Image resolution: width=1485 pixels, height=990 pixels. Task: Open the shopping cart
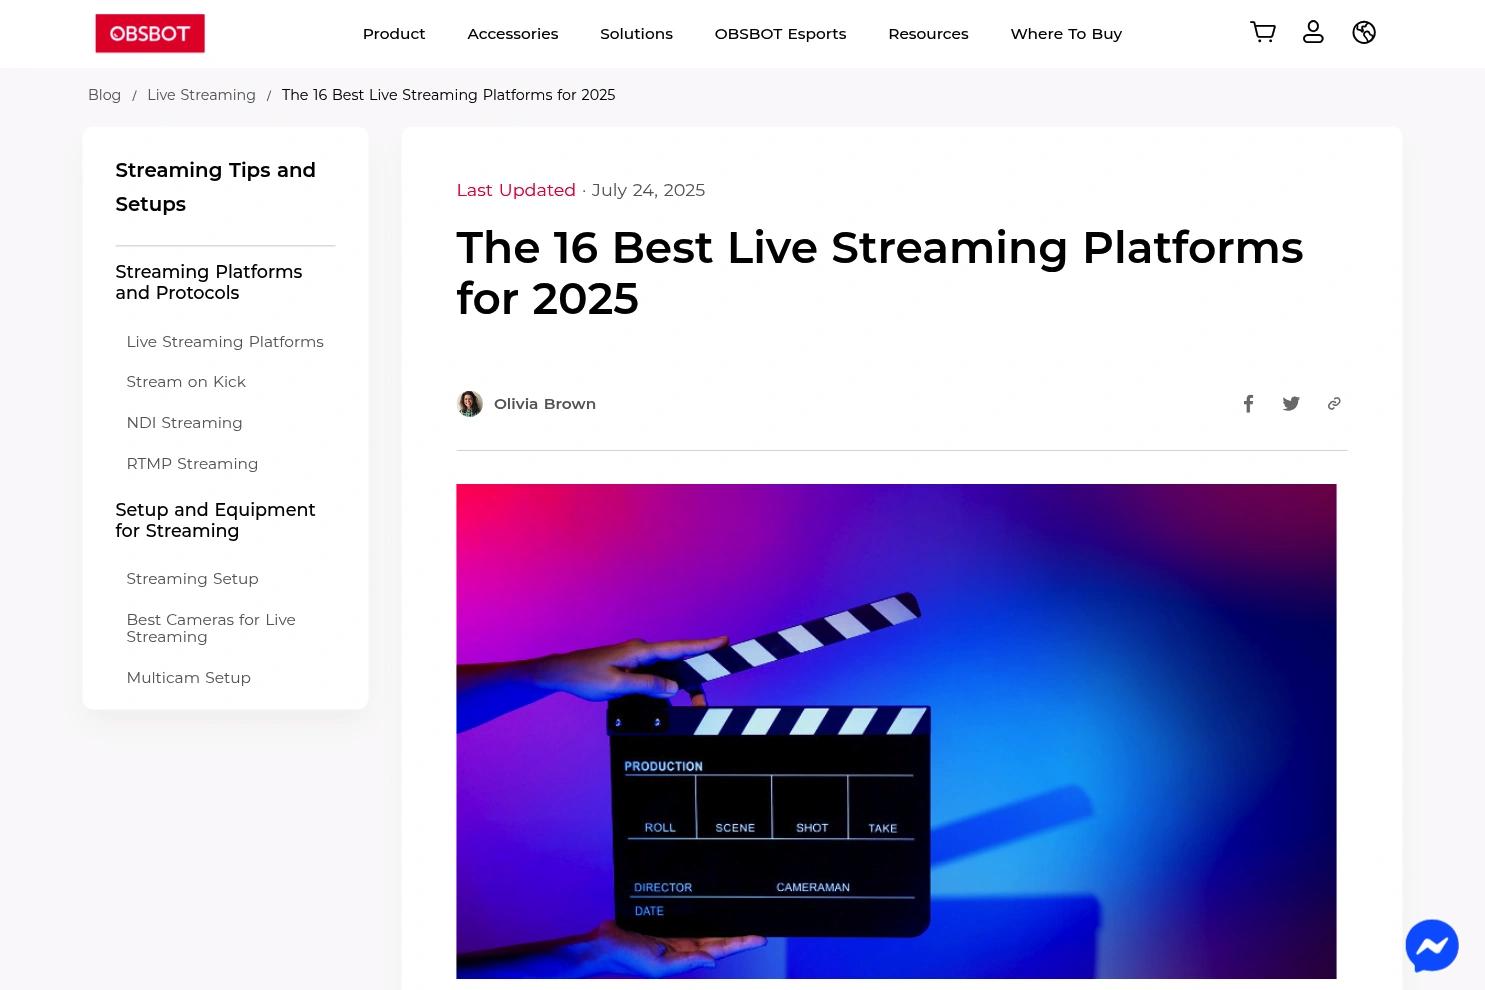coord(1263,32)
